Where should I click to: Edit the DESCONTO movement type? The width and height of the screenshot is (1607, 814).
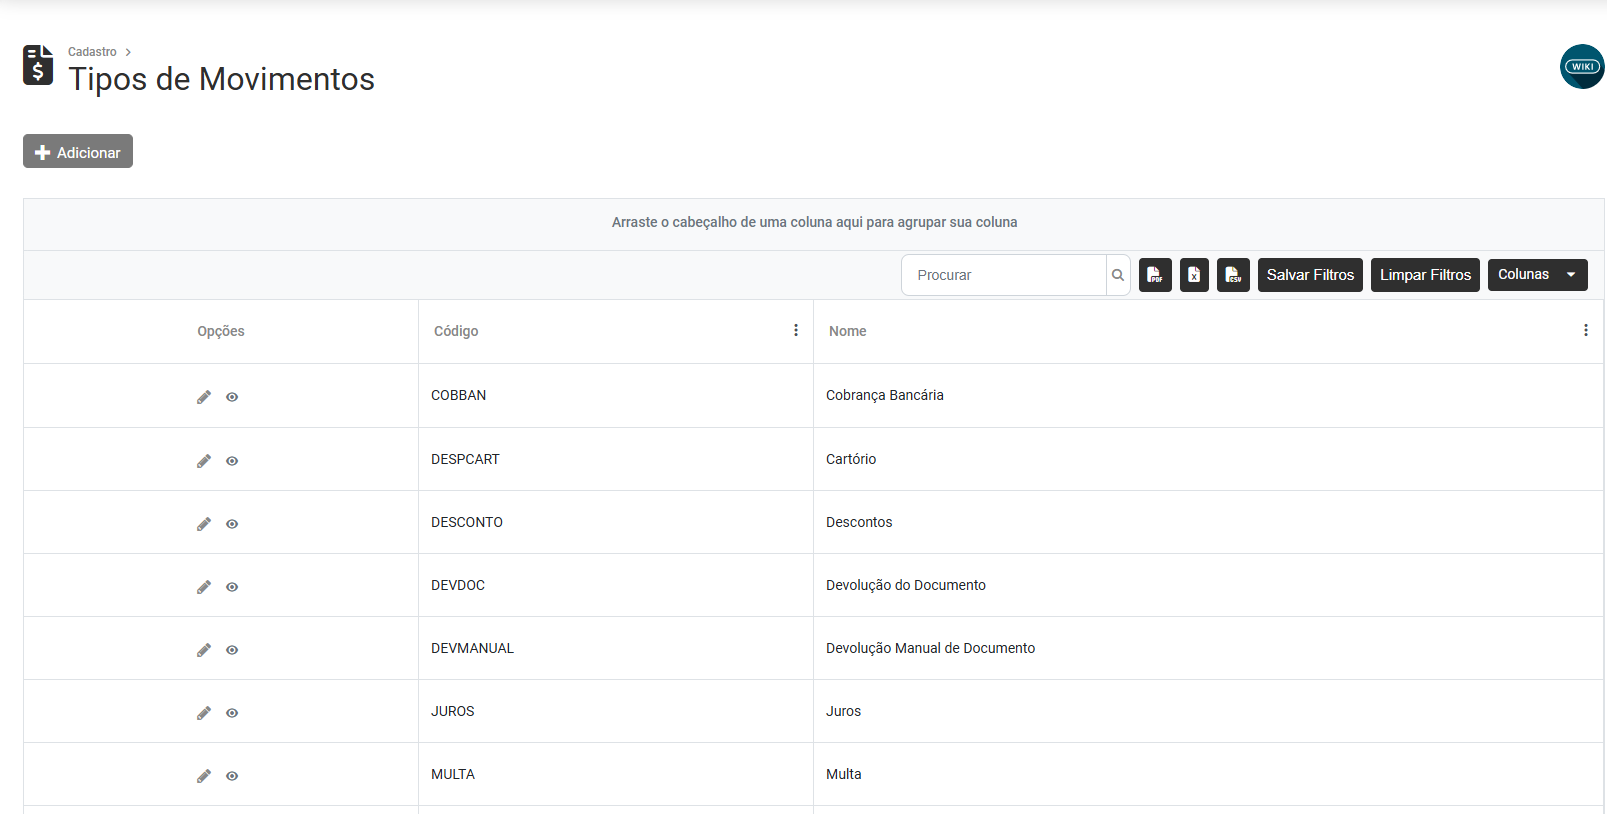(204, 524)
